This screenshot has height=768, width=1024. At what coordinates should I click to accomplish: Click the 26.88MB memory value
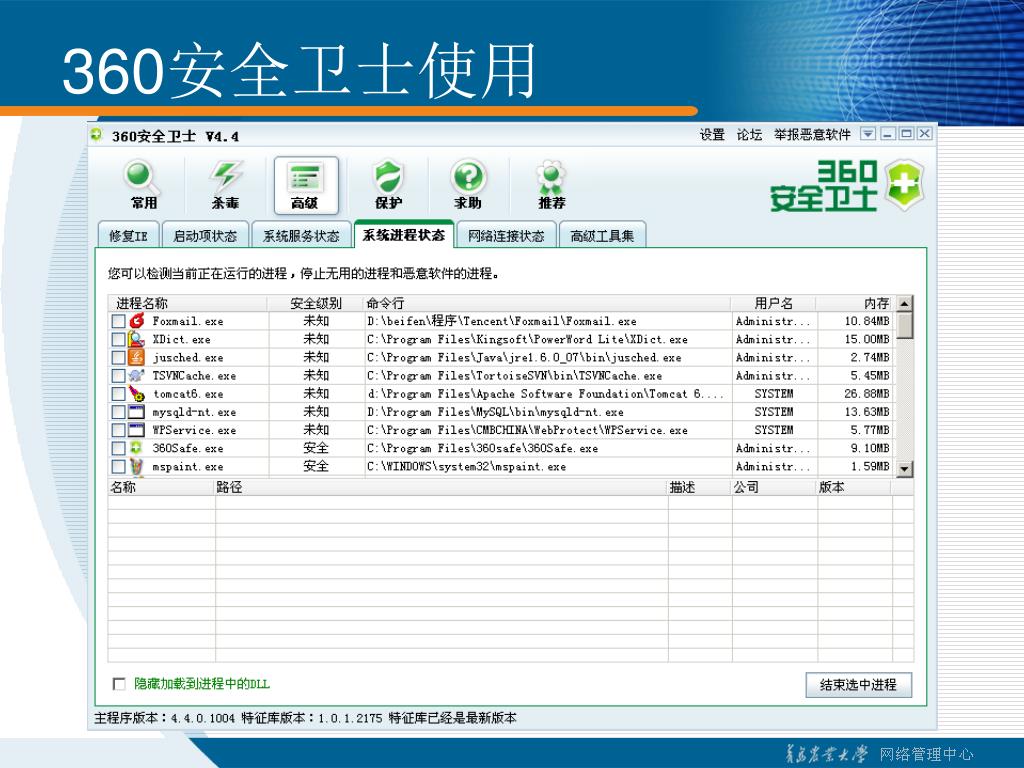point(867,394)
